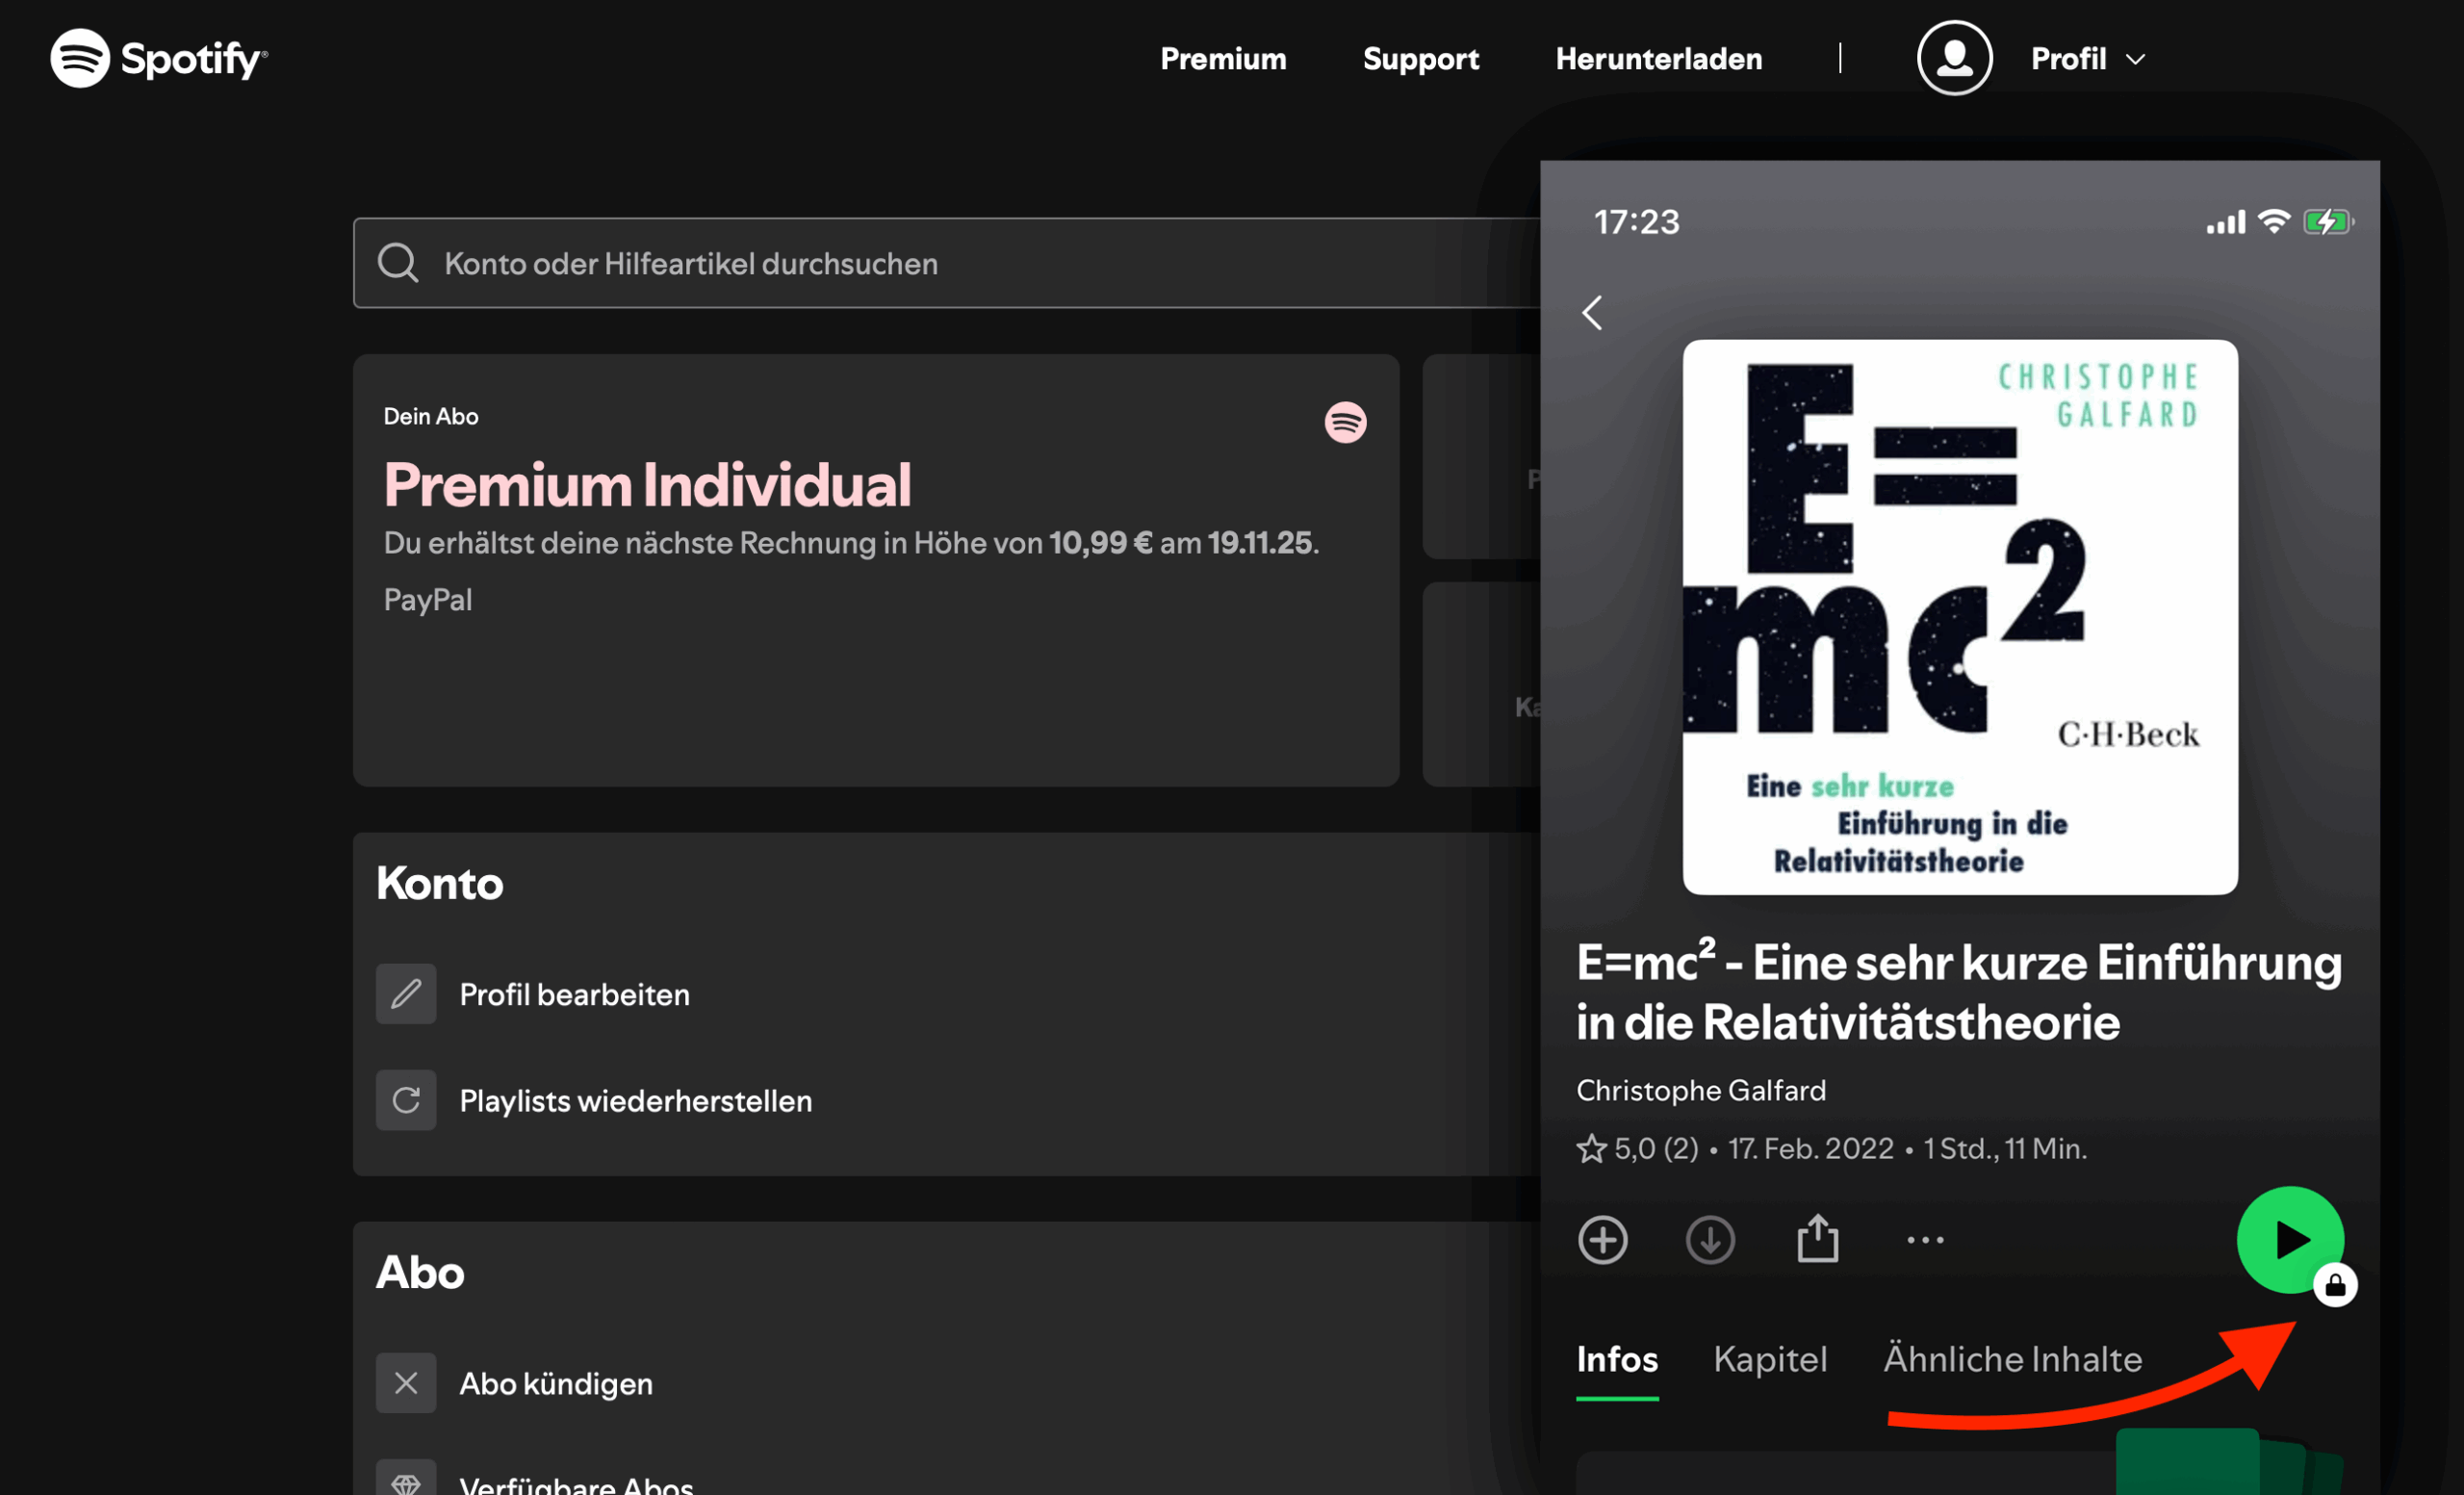Tap the cellular signal bars icon
The height and width of the screenshot is (1495, 2464).
pos(2226,222)
